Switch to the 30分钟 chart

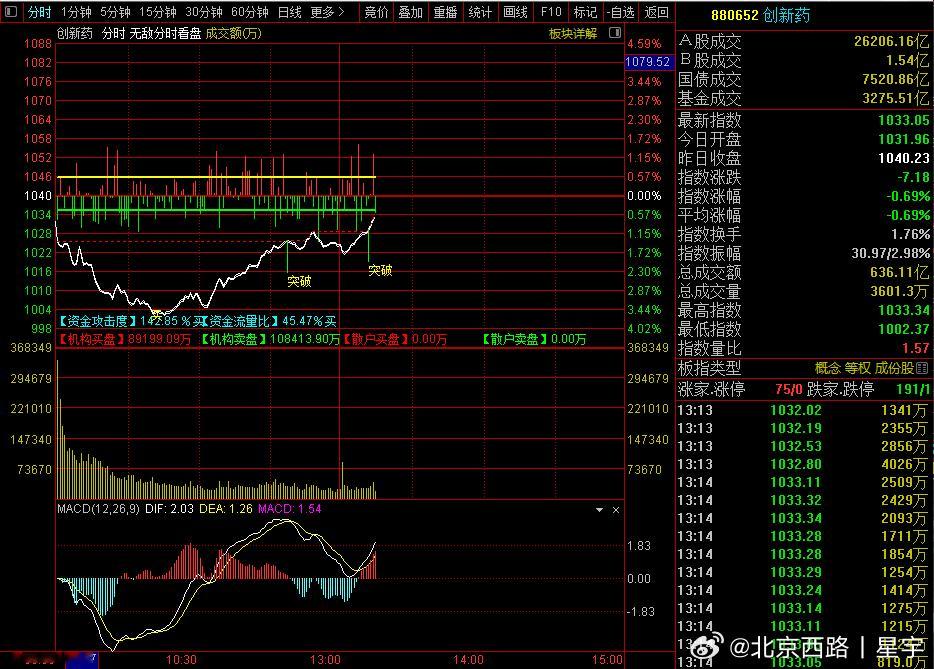204,12
